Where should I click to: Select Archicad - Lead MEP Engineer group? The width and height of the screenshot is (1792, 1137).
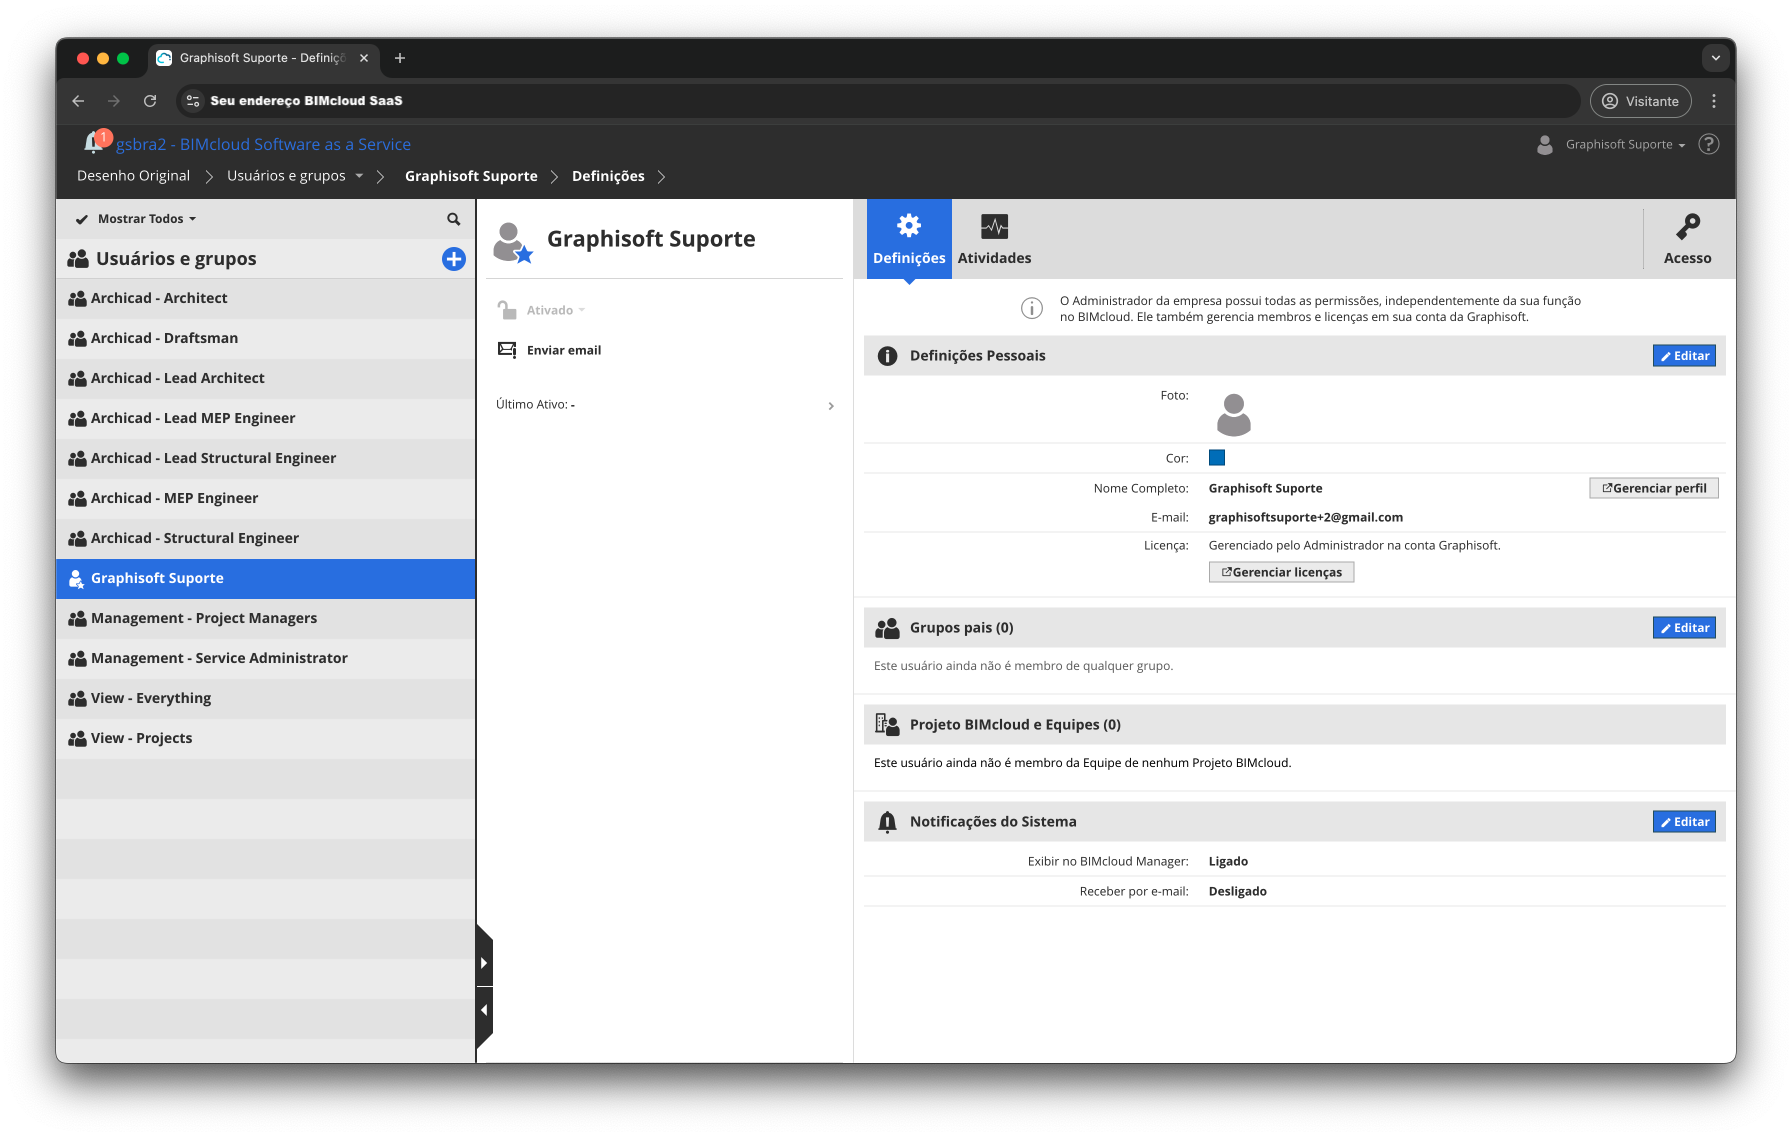coord(265,418)
